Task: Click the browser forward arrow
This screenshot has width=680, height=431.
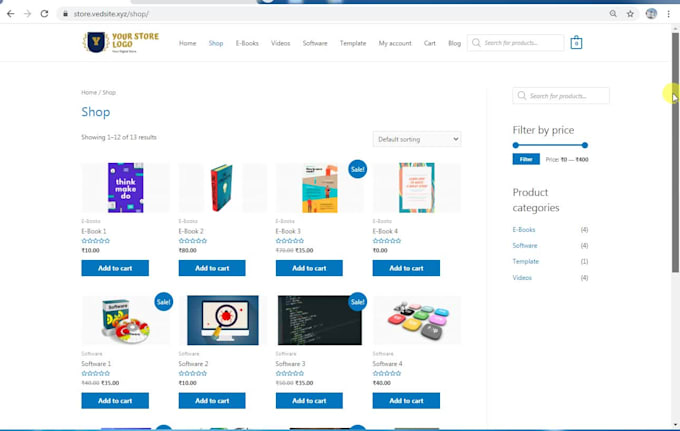Action: [27, 14]
